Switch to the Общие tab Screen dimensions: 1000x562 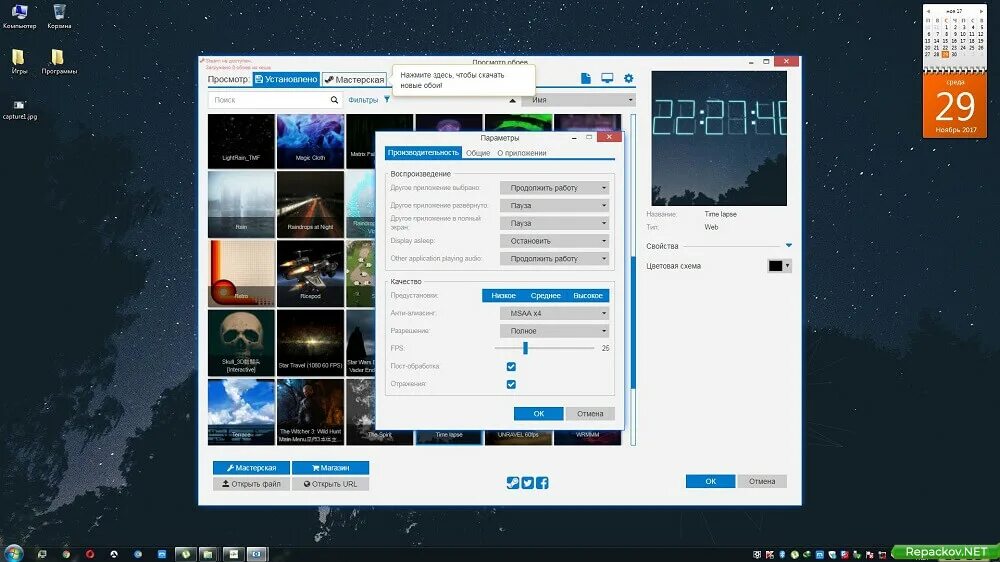tap(478, 153)
